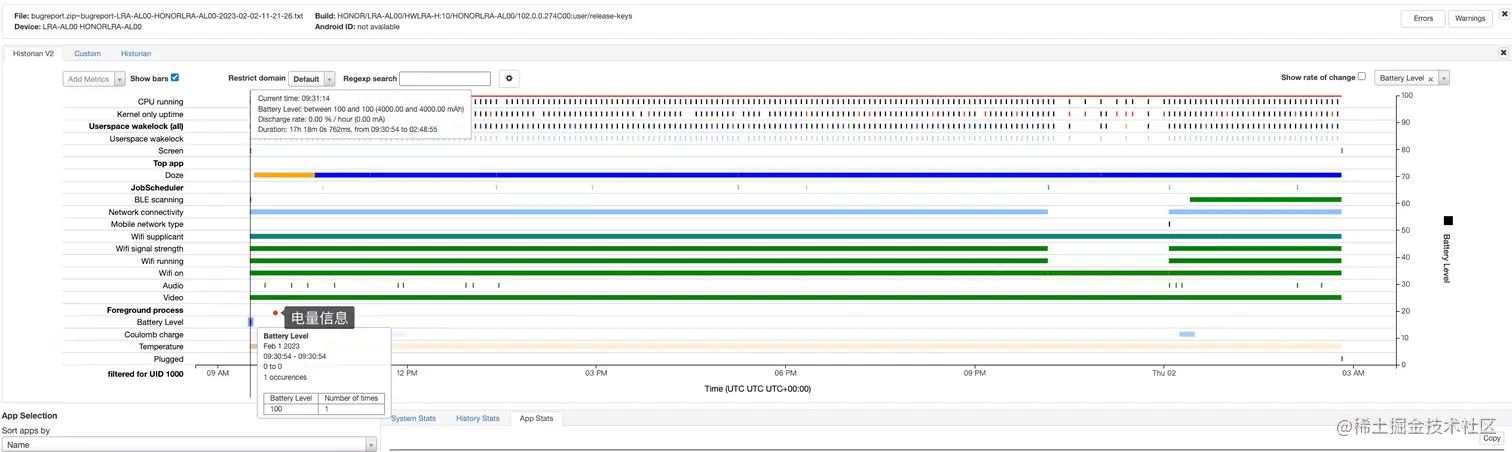The height and width of the screenshot is (452, 1512).
Task: Click the pale orange Temperature bar
Action: click(795, 346)
